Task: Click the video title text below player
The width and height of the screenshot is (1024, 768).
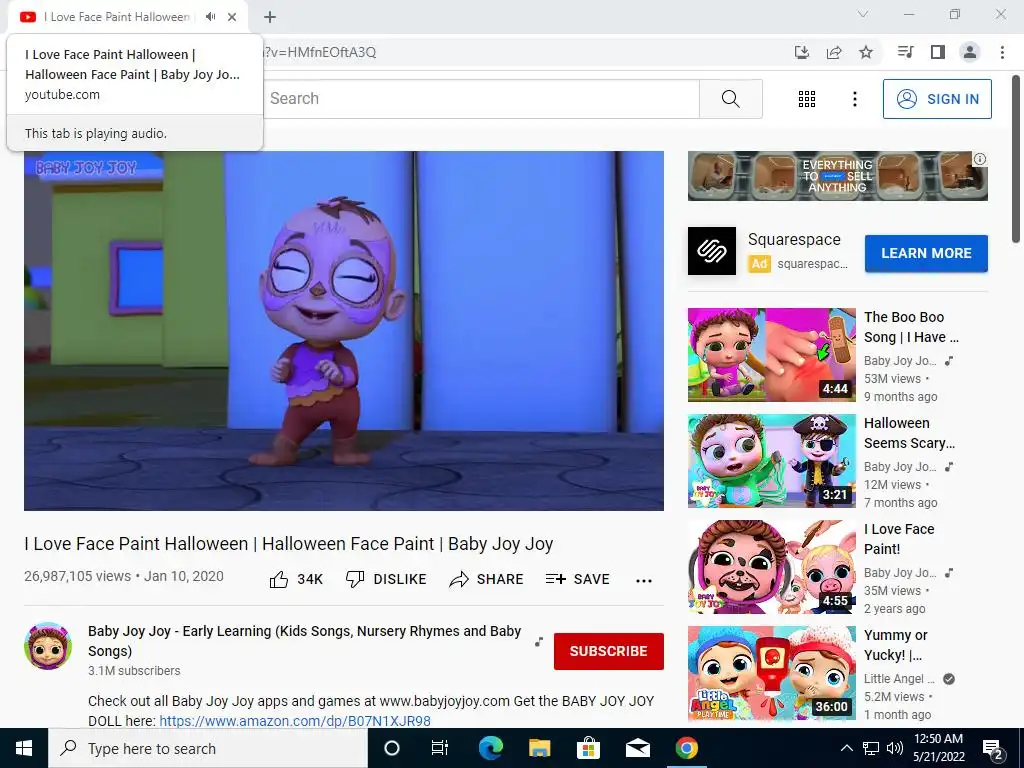Action: (x=289, y=543)
